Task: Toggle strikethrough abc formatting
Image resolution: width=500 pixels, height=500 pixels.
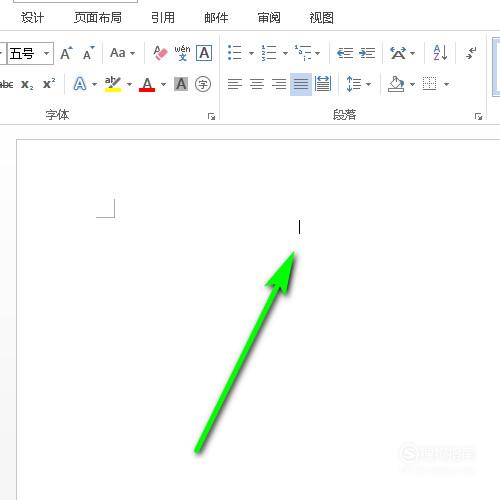Action: [7, 84]
